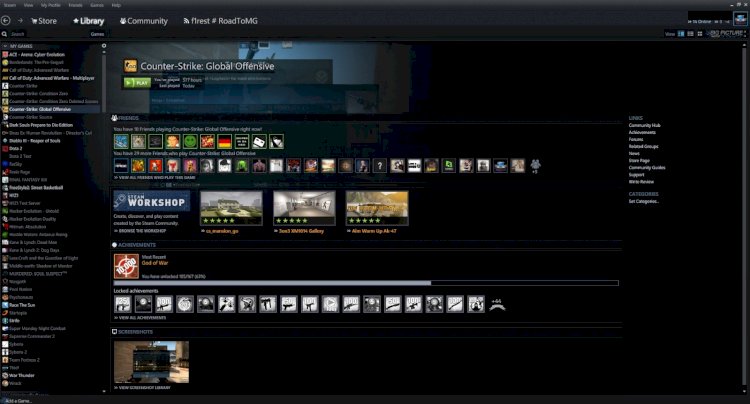Click the German flag friend avatar
The image size is (750, 404).
tap(224, 142)
